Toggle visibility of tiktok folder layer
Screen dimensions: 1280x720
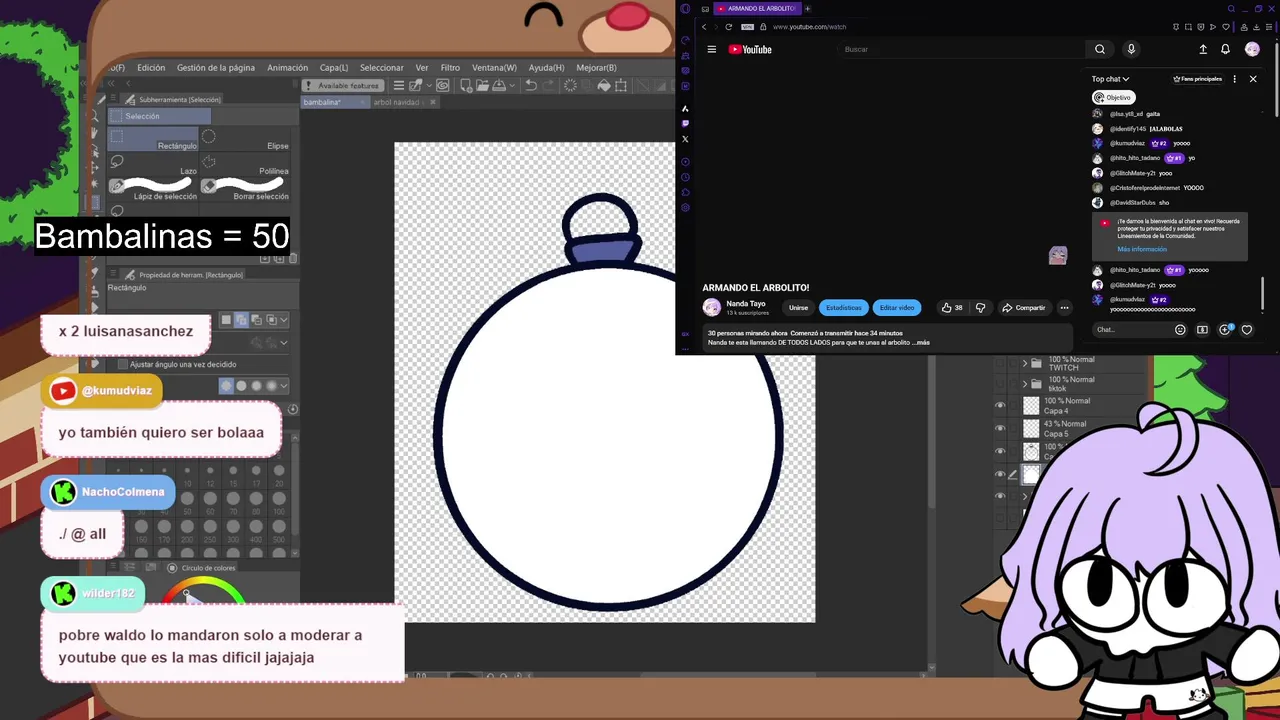tap(1000, 384)
